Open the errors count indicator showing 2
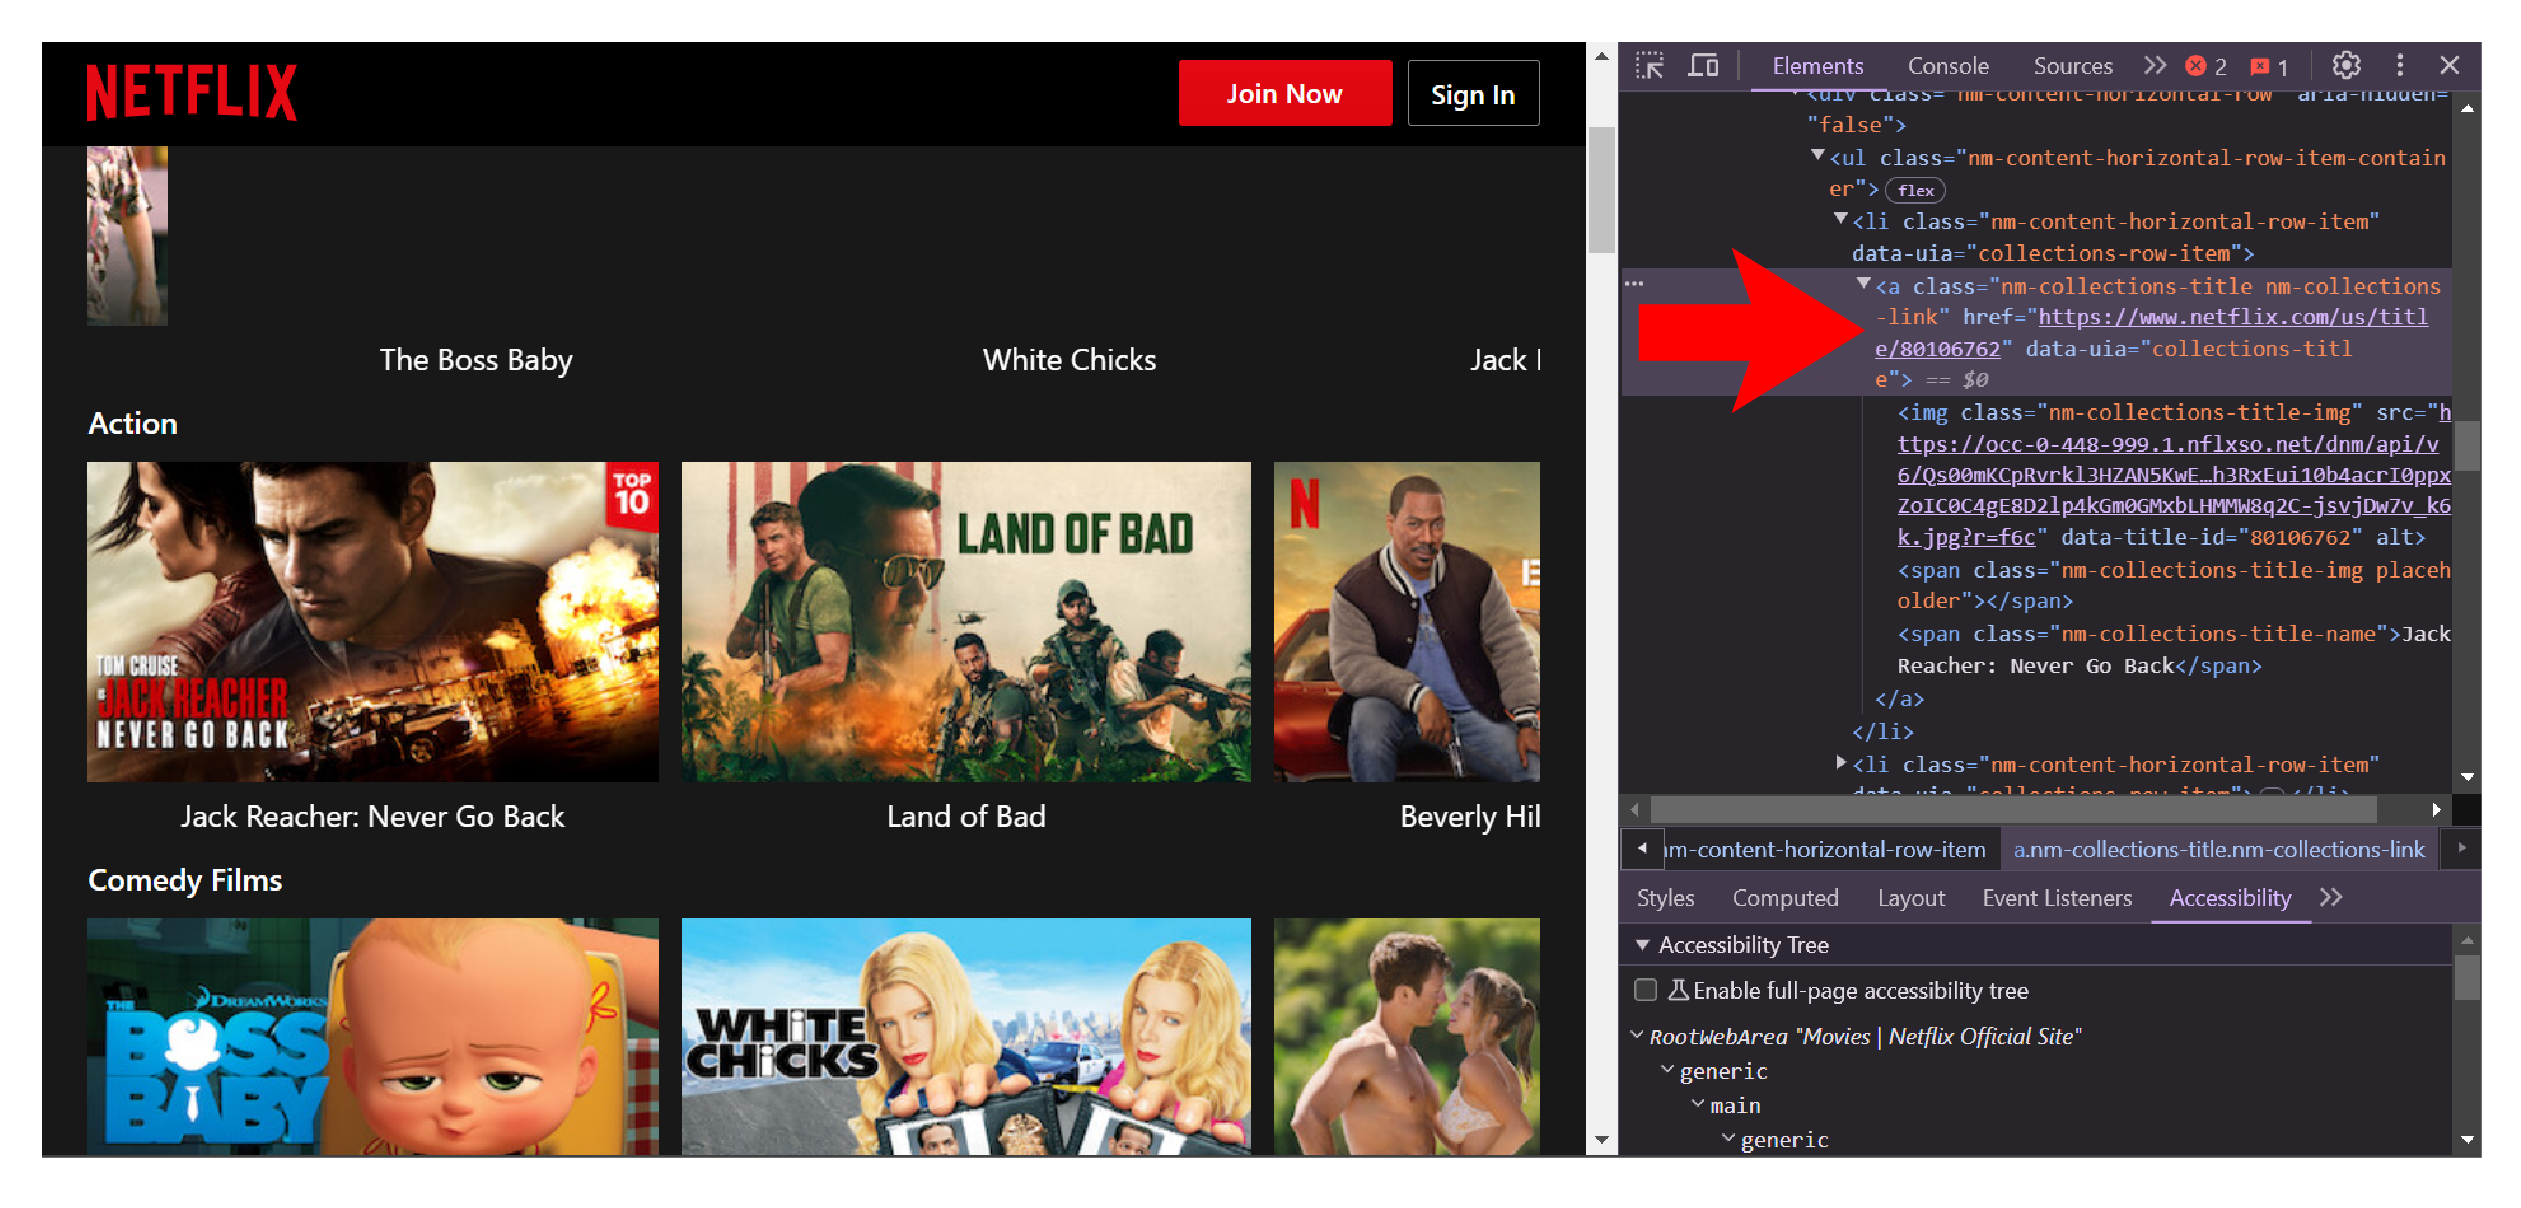The height and width of the screenshot is (1208, 2521). (x=2206, y=66)
